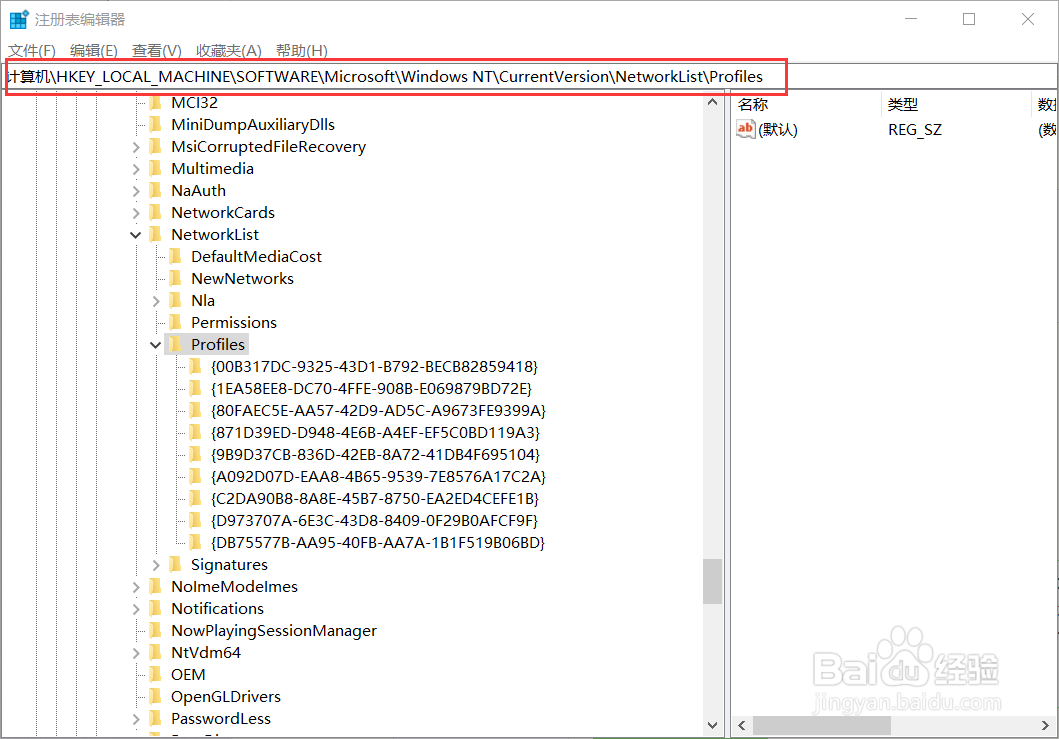Expand the Notifications key
The width and height of the screenshot is (1059, 739).
click(x=136, y=609)
